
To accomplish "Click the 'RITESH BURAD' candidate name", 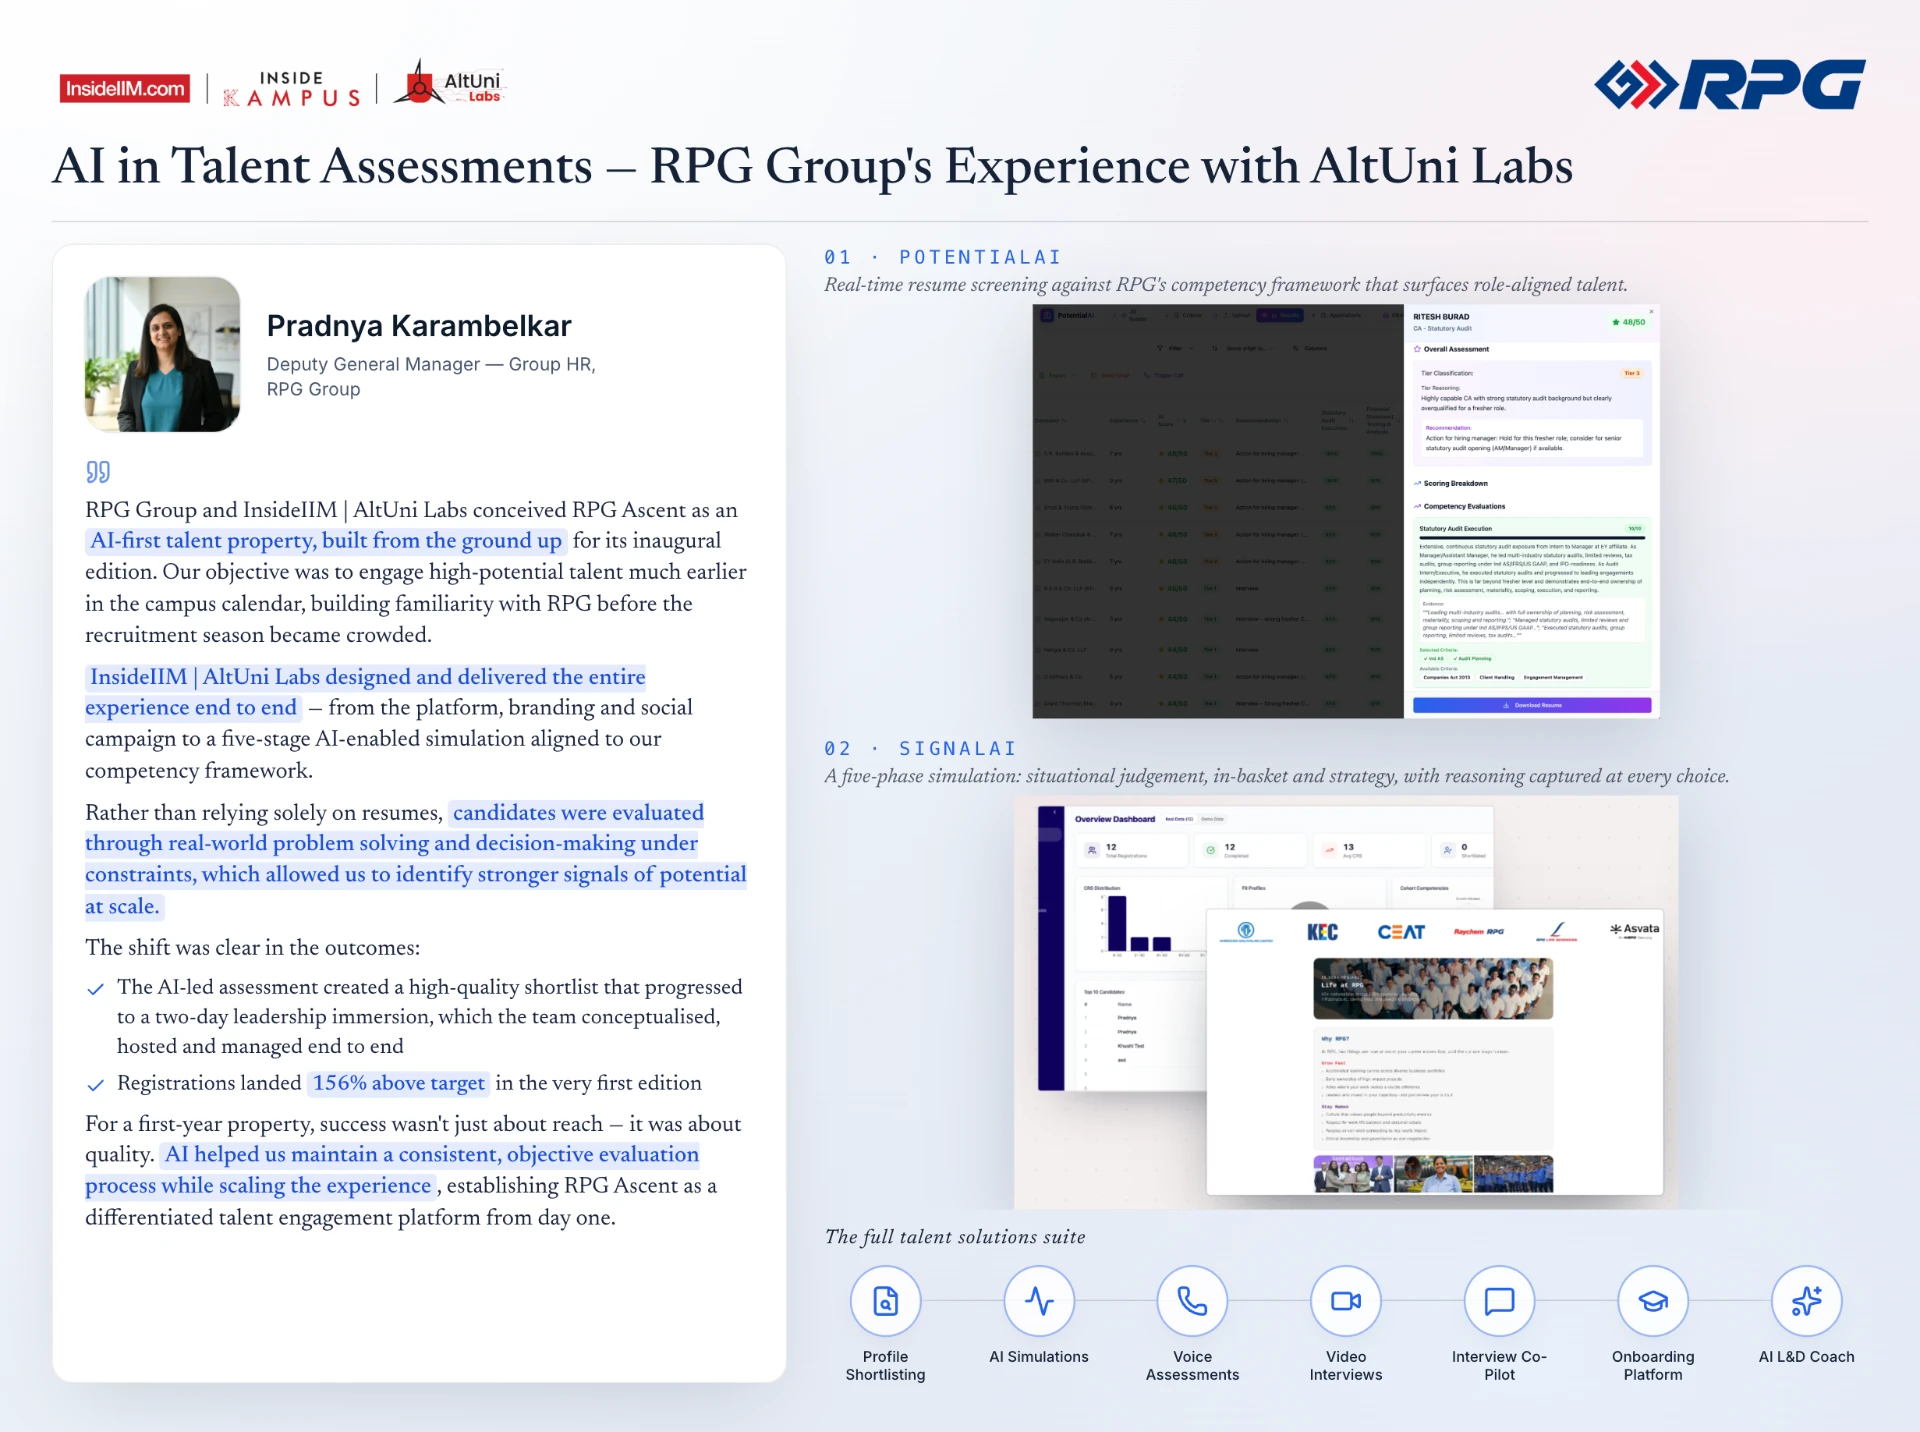I will click(1441, 317).
